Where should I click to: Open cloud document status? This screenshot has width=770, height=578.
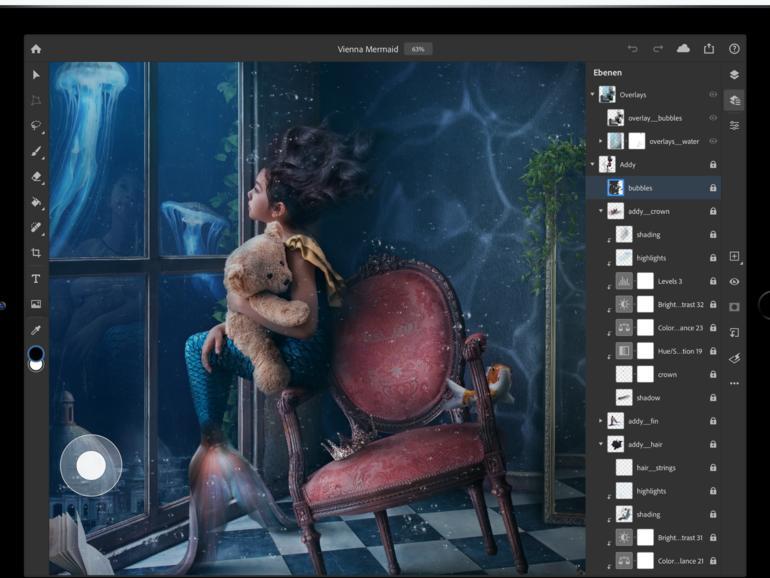pyautogui.click(x=683, y=49)
